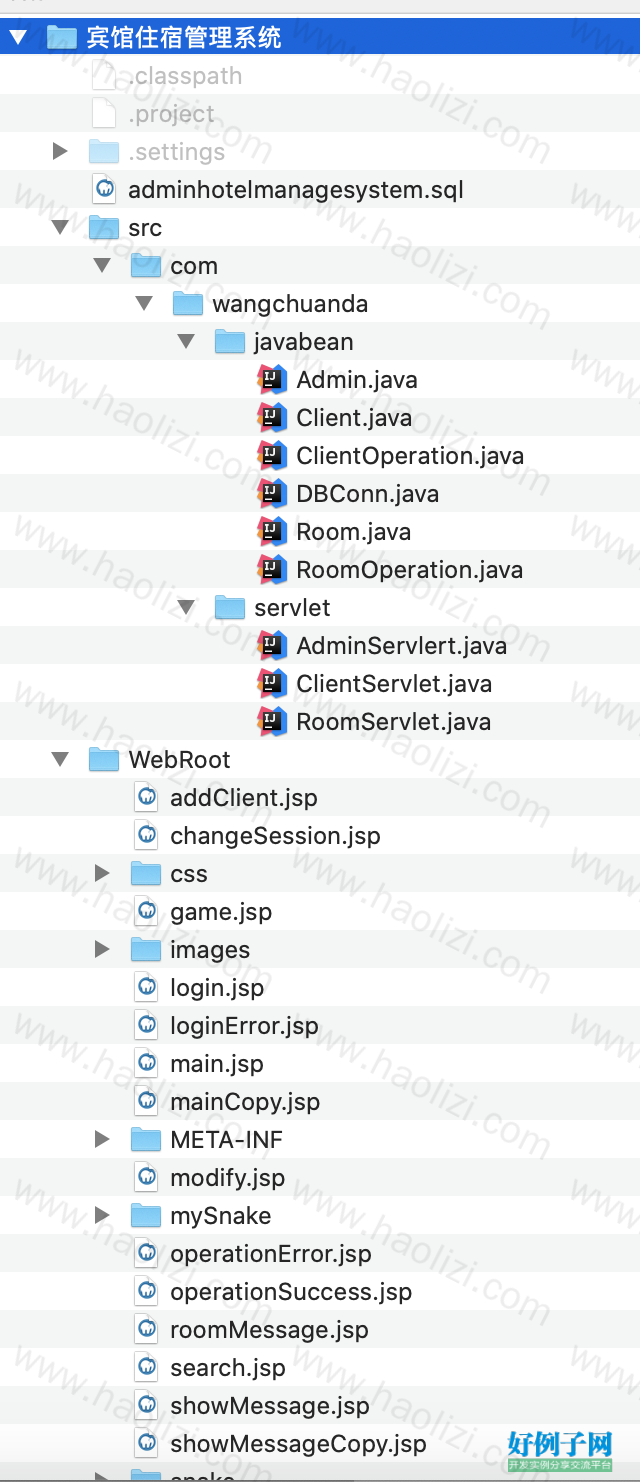Collapse the src folder
Image resolution: width=640 pixels, height=1482 pixels.
(60, 228)
